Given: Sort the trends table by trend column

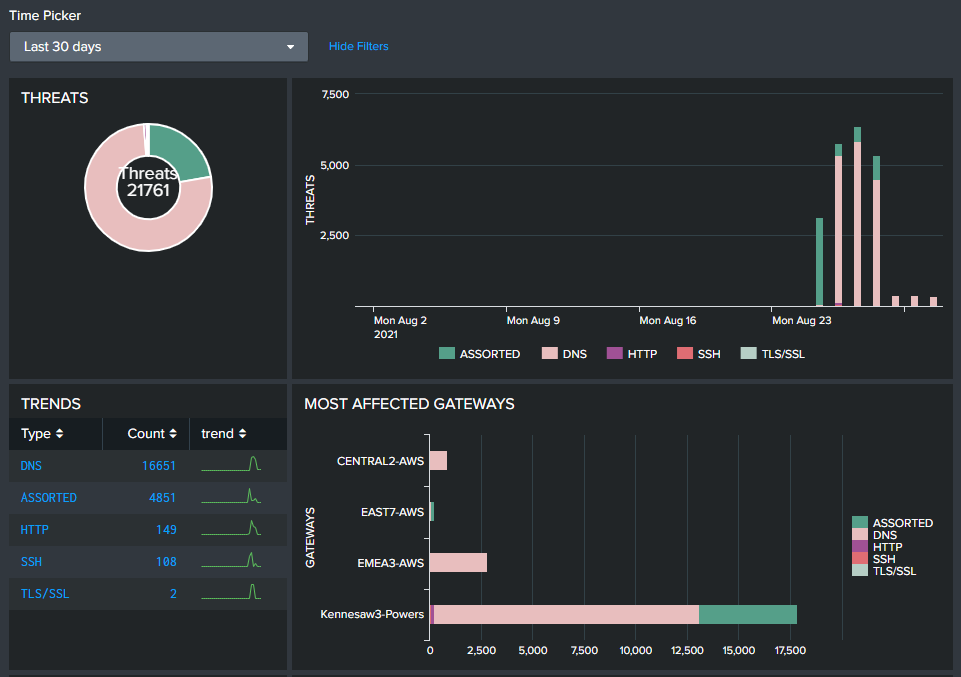Looking at the screenshot, I should 223,434.
